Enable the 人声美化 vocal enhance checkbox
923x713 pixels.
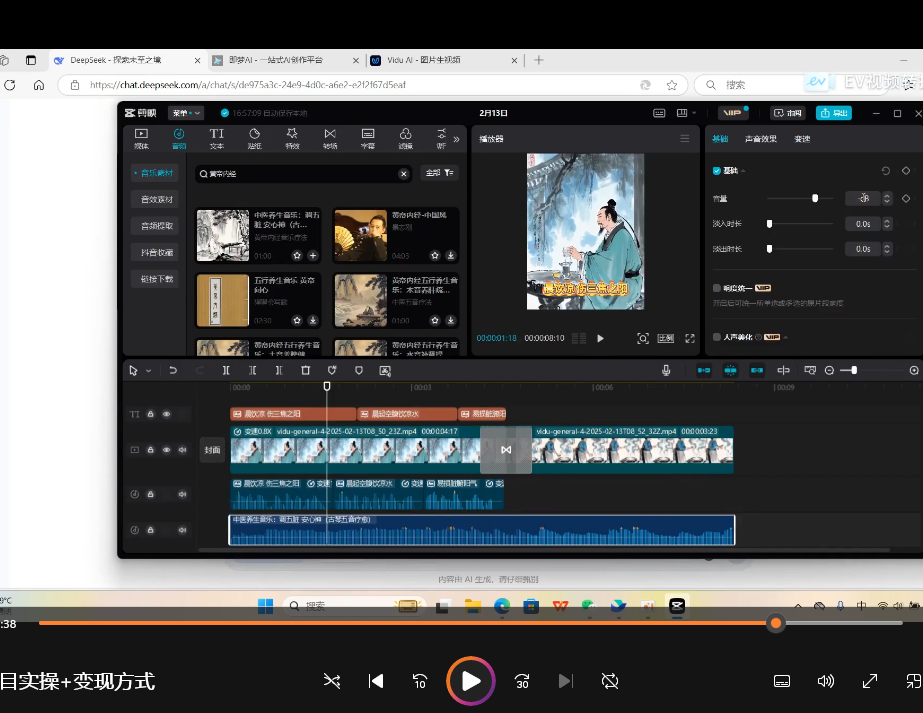pos(716,337)
